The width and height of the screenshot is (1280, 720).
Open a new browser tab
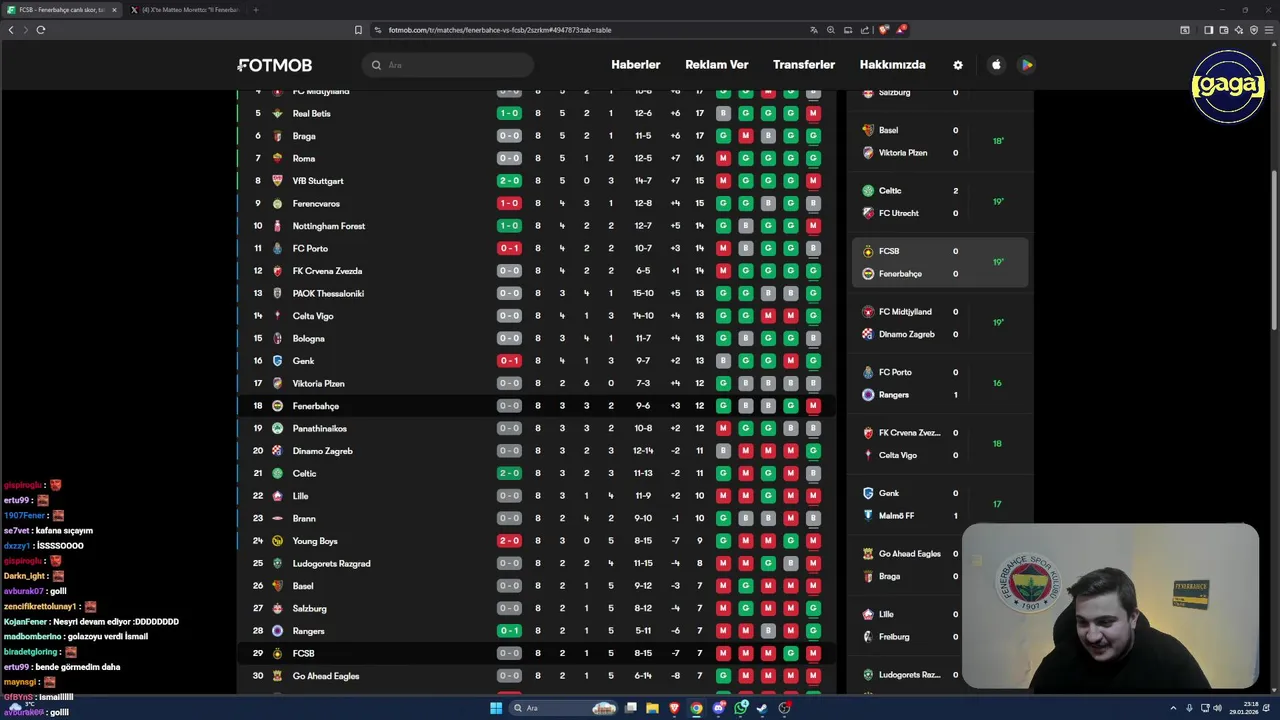pyautogui.click(x=256, y=10)
